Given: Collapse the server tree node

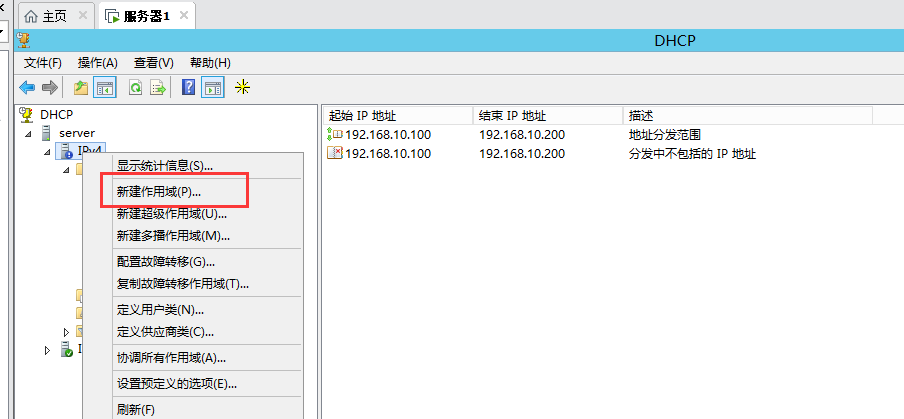Looking at the screenshot, I should tap(28, 134).
